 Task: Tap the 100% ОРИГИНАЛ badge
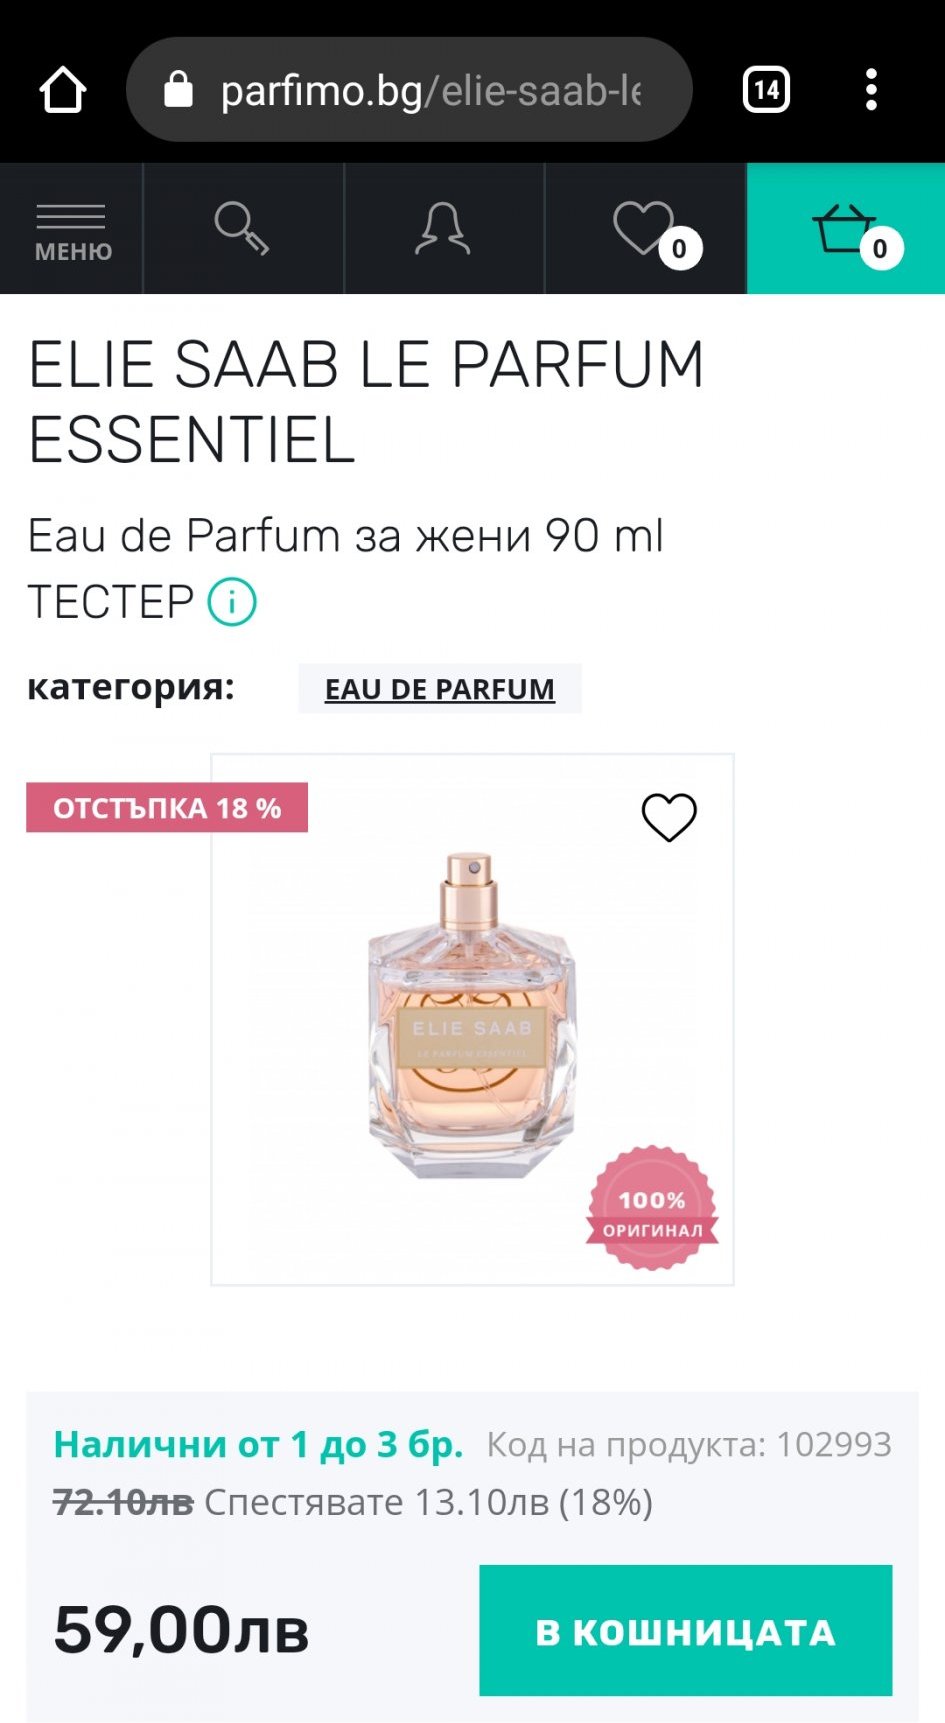coord(652,1209)
